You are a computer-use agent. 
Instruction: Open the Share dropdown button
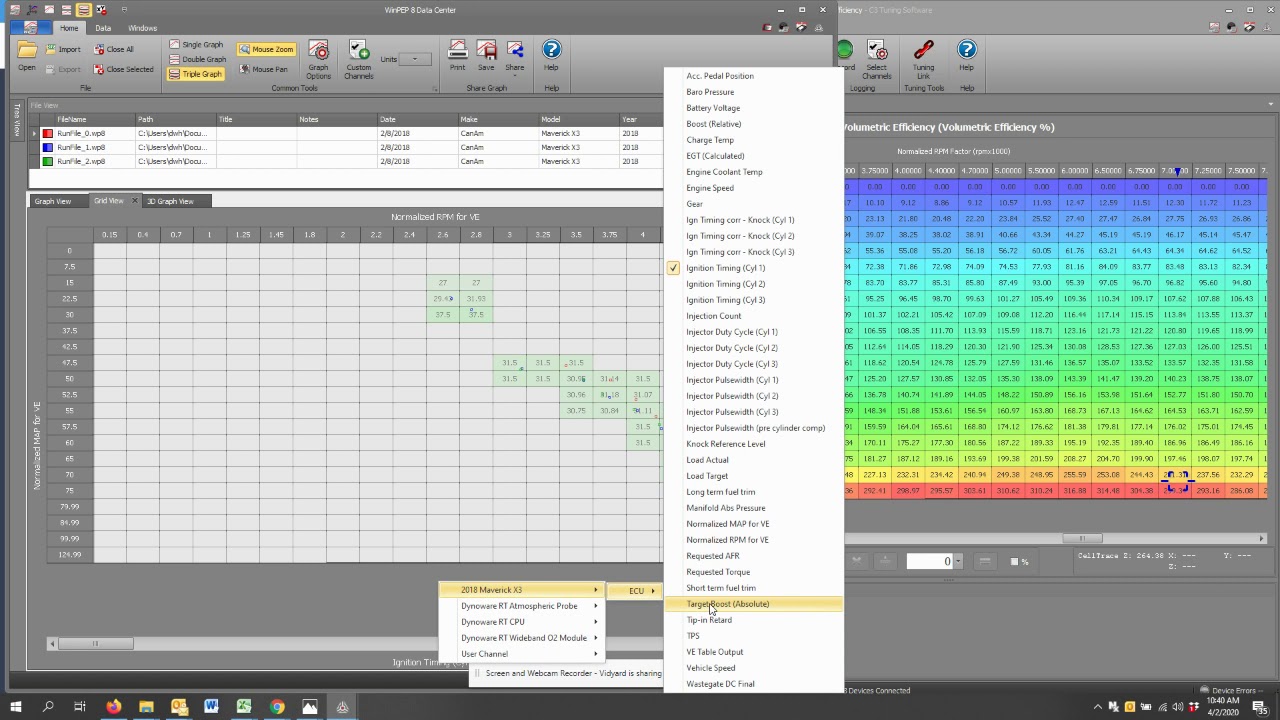point(515,56)
